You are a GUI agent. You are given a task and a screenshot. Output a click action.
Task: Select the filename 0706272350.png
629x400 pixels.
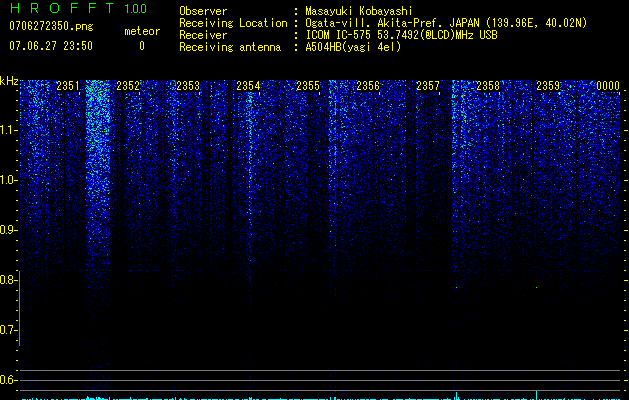pos(51,26)
